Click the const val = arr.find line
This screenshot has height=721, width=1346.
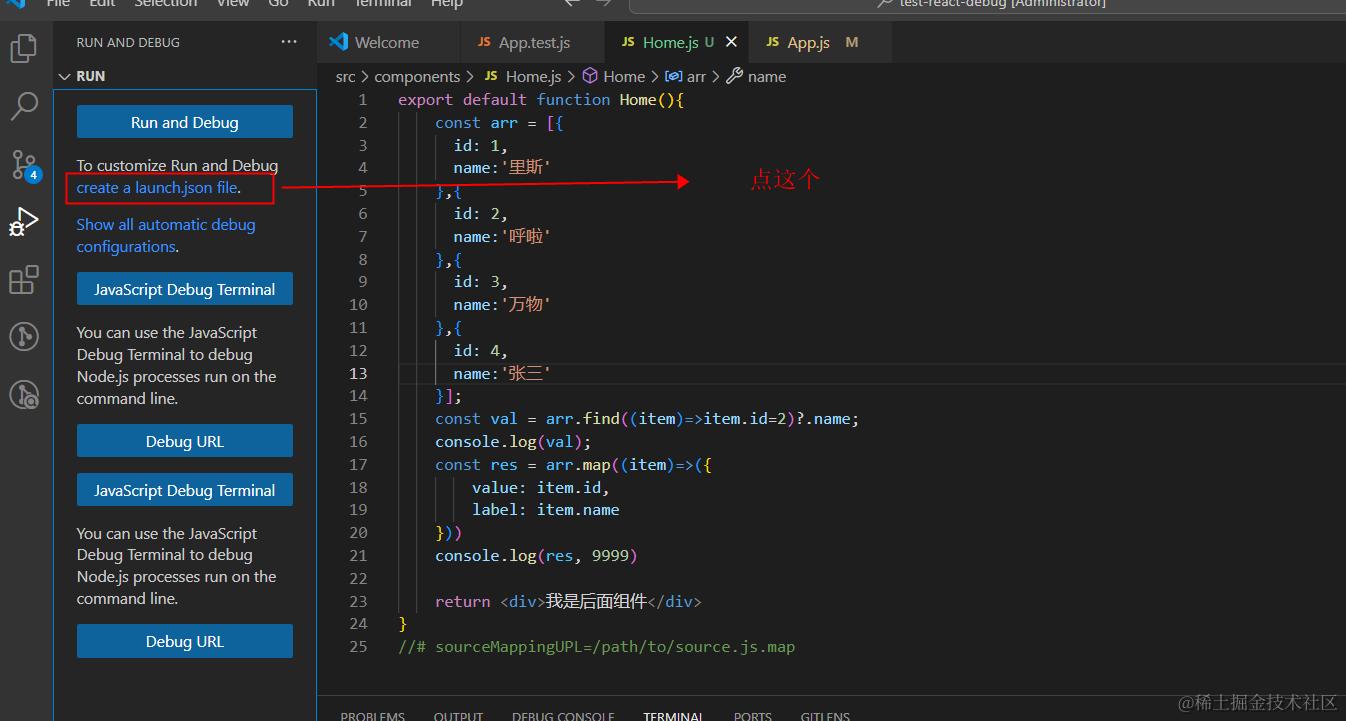(647, 418)
